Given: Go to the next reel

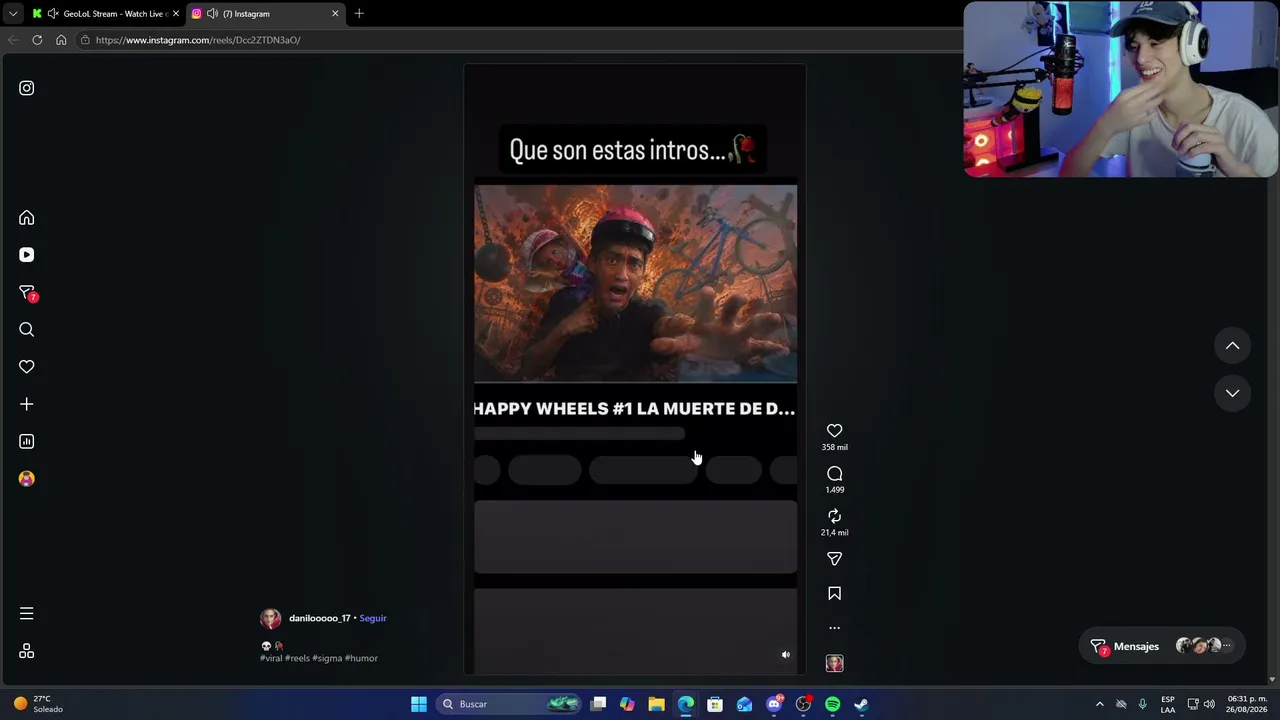Looking at the screenshot, I should [x=1233, y=394].
